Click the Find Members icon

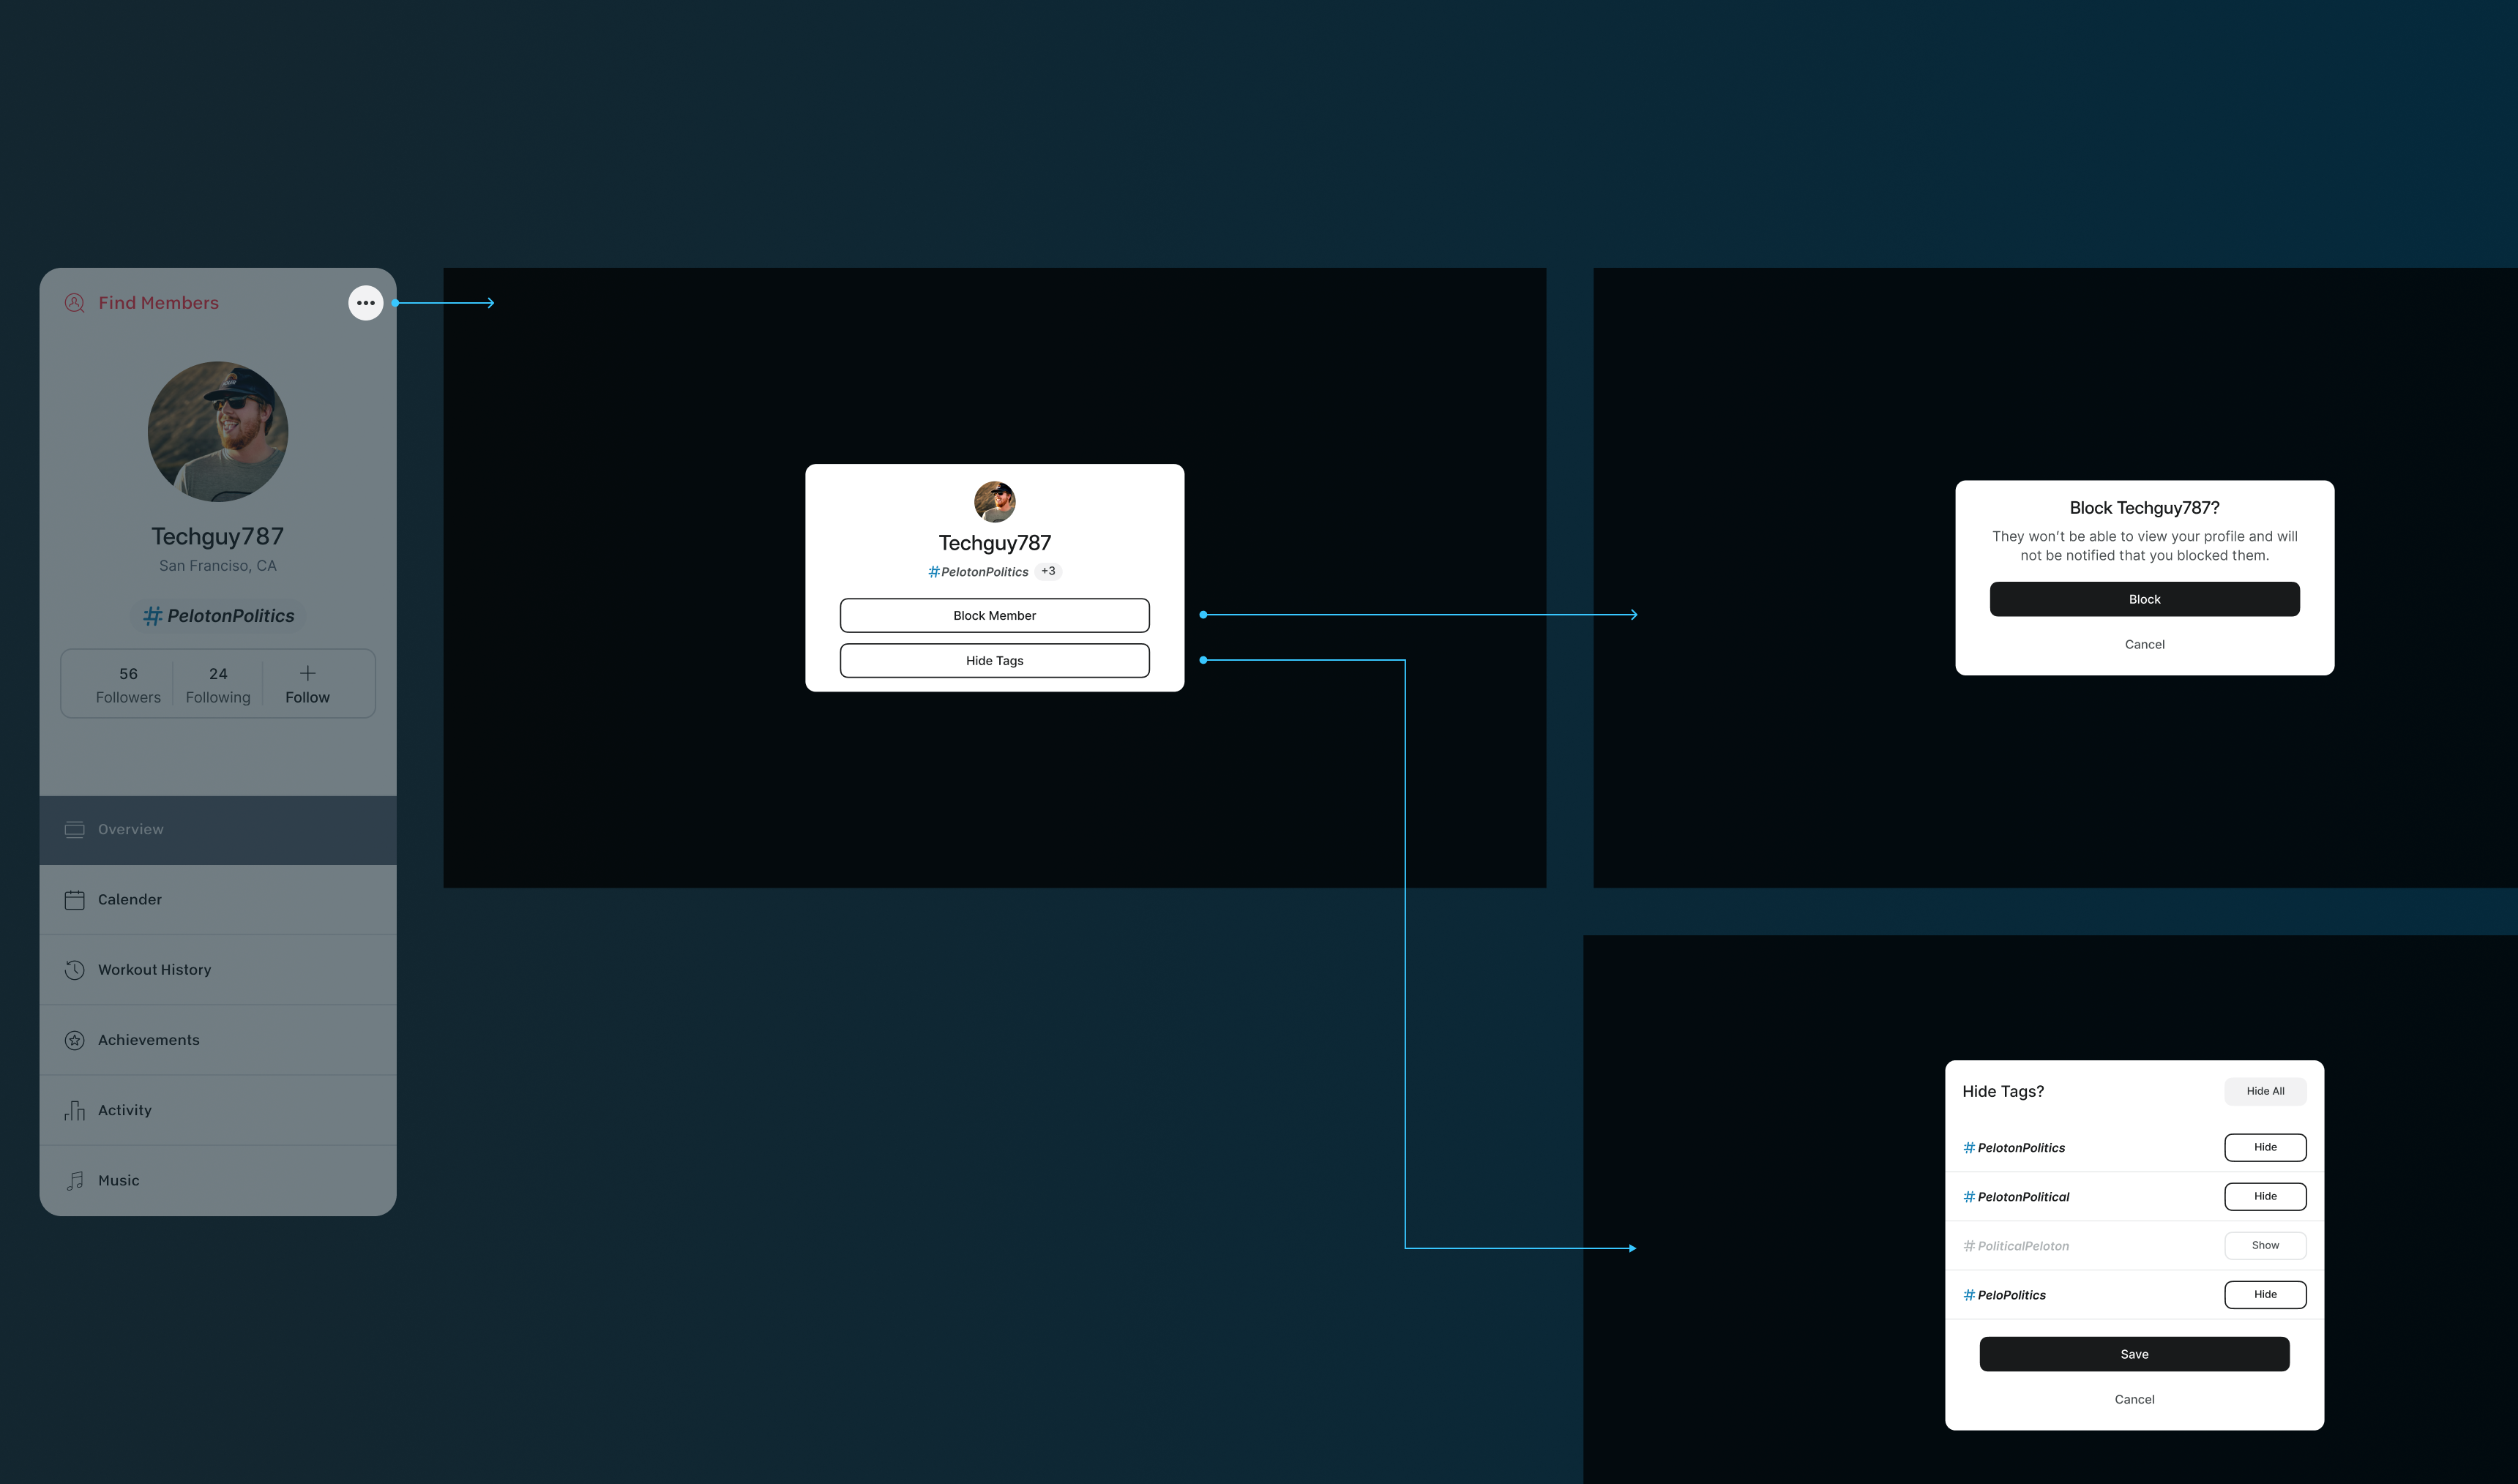[72, 302]
